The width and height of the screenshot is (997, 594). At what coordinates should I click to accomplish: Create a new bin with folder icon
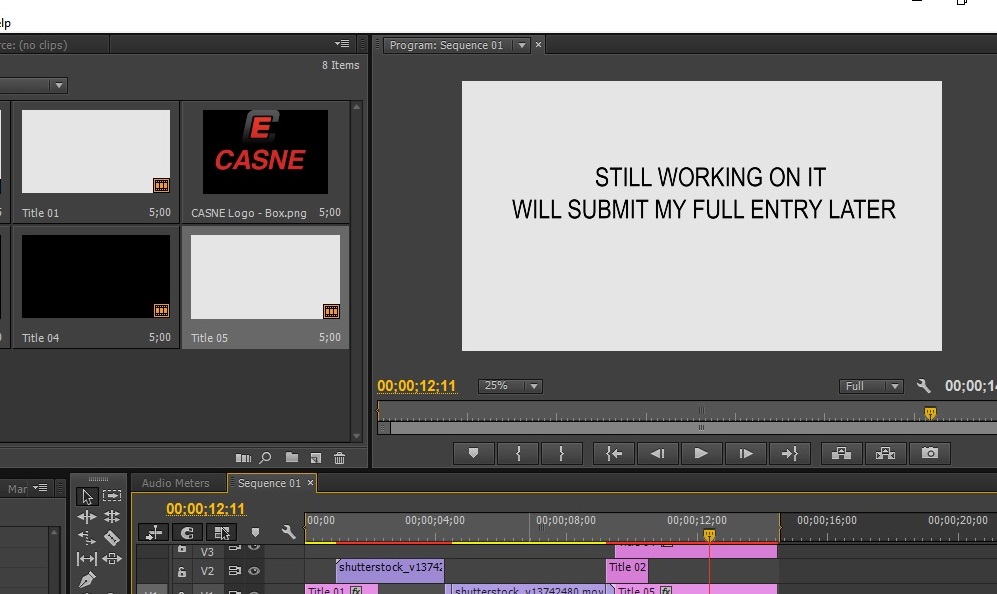coord(292,457)
